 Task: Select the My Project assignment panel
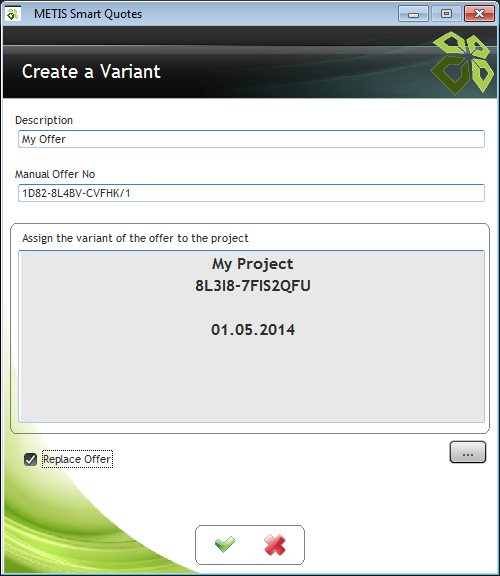(x=251, y=336)
